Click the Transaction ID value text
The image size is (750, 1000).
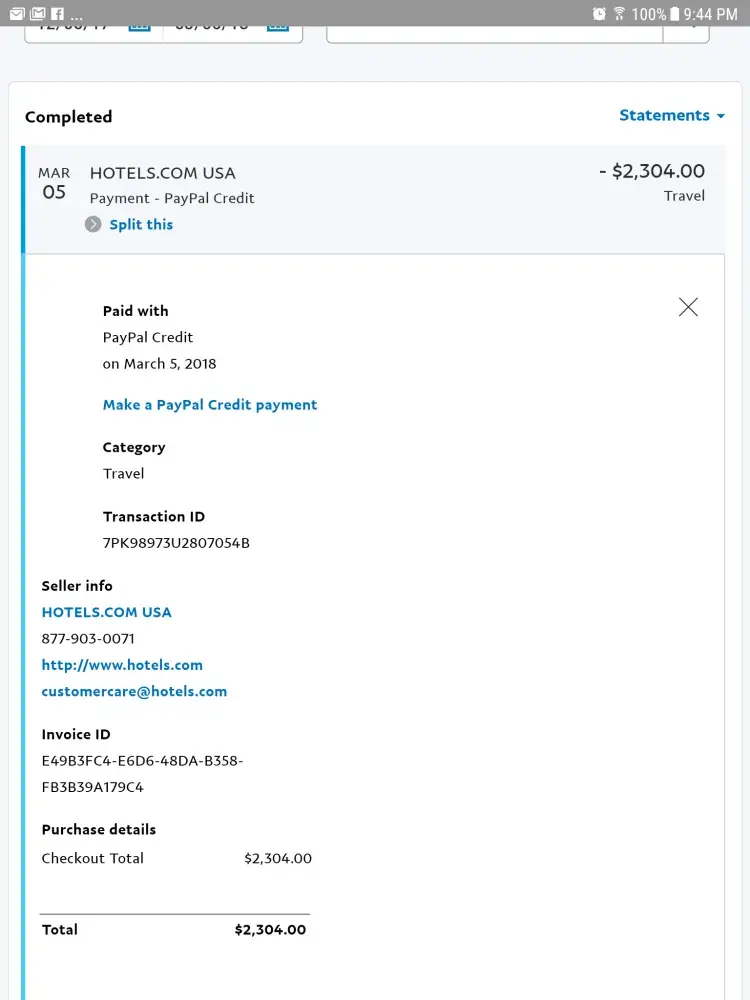pos(176,543)
